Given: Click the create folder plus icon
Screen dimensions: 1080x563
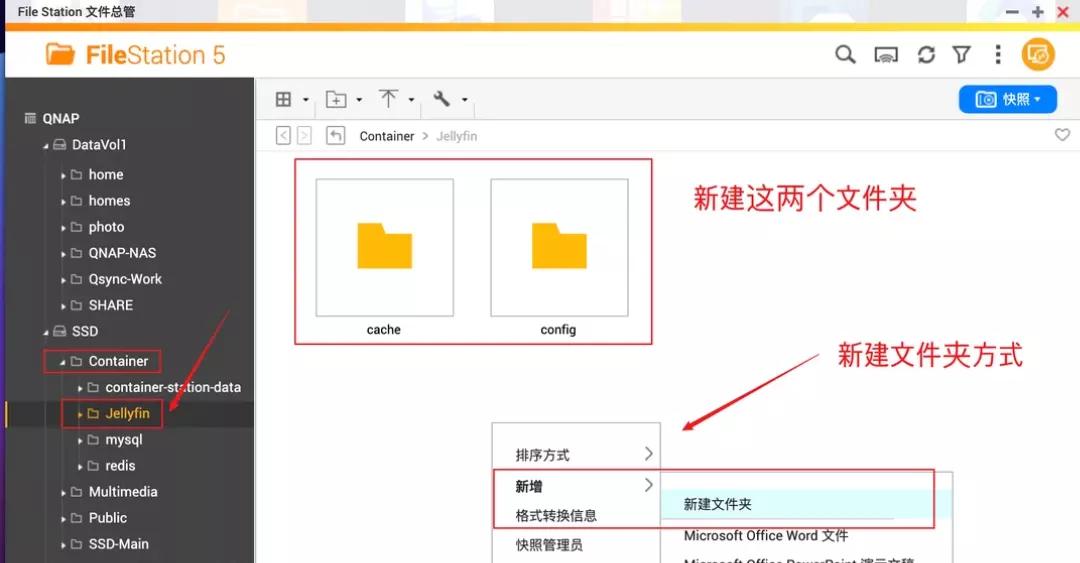Looking at the screenshot, I should tap(336, 99).
